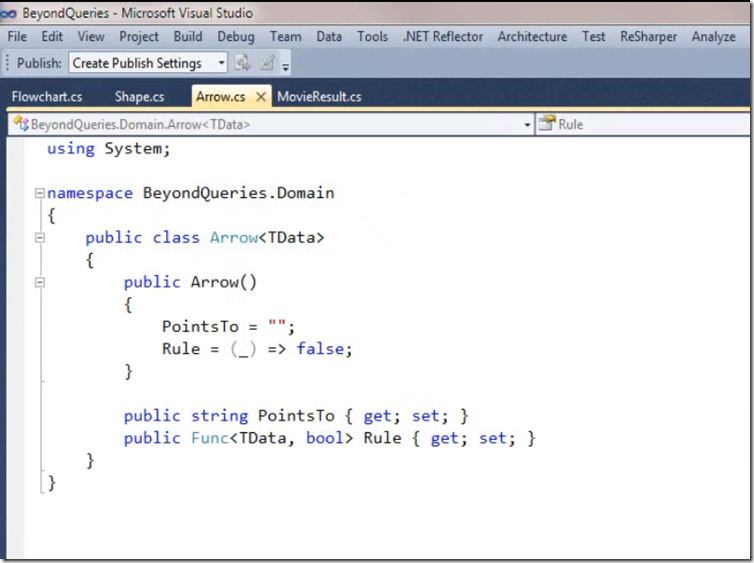Switch to the MovieResult.cs tab
The image size is (754, 563).
click(319, 97)
